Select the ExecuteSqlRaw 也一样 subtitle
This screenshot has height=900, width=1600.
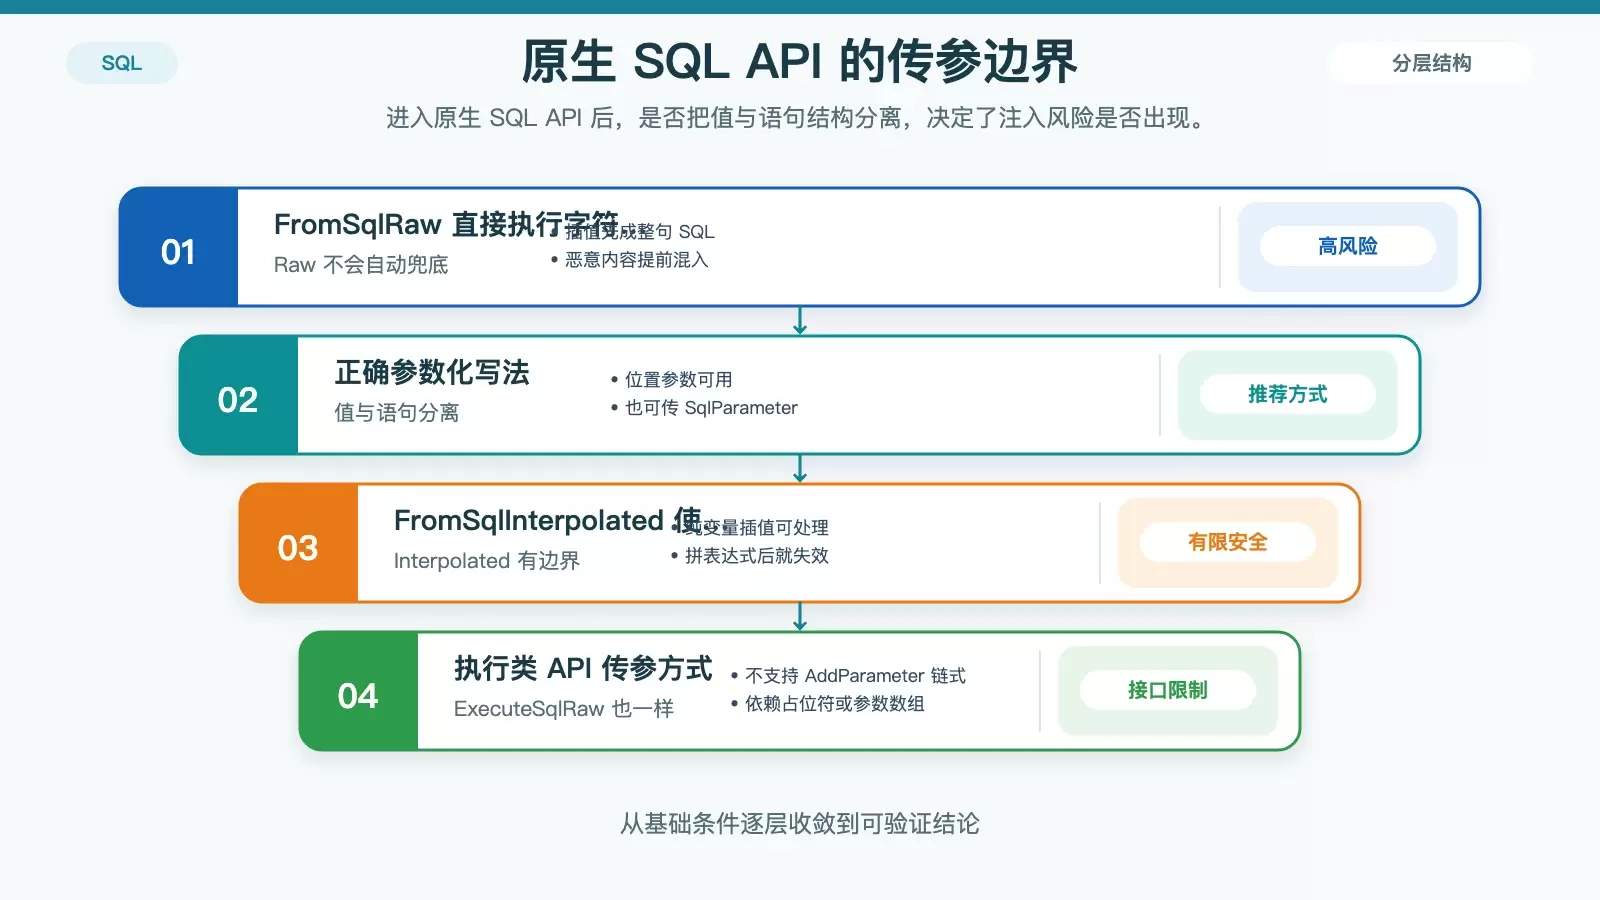(564, 709)
